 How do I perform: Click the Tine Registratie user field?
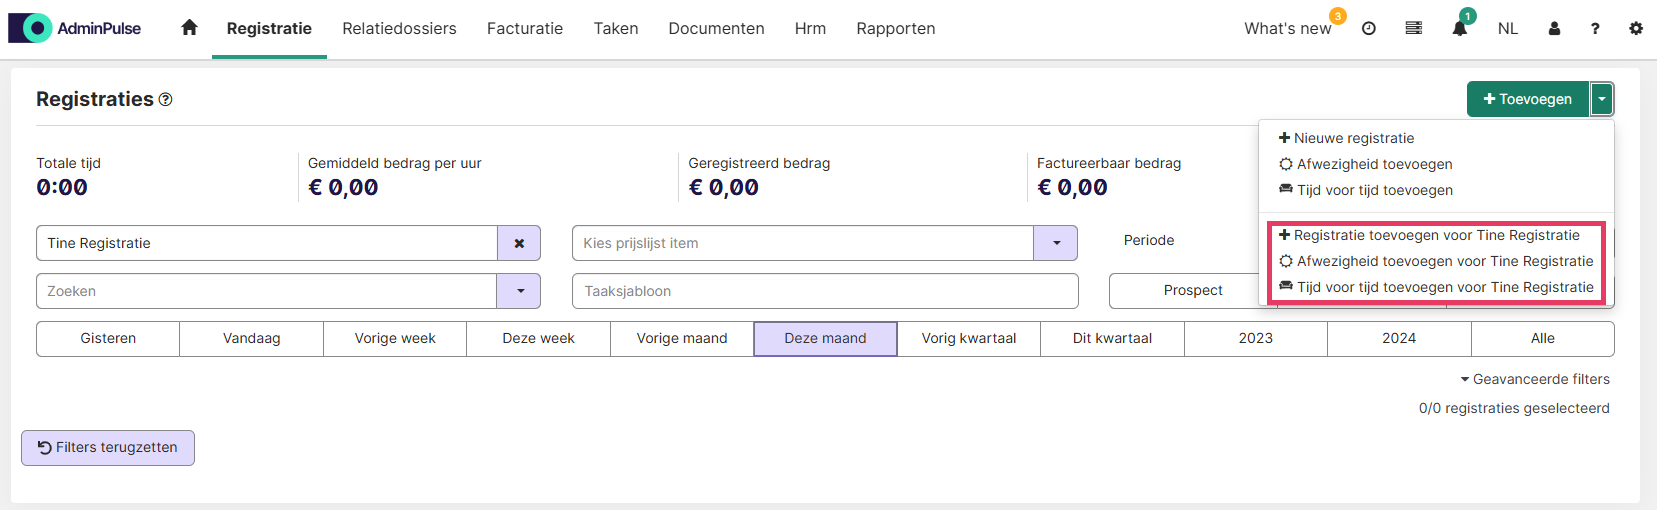267,243
